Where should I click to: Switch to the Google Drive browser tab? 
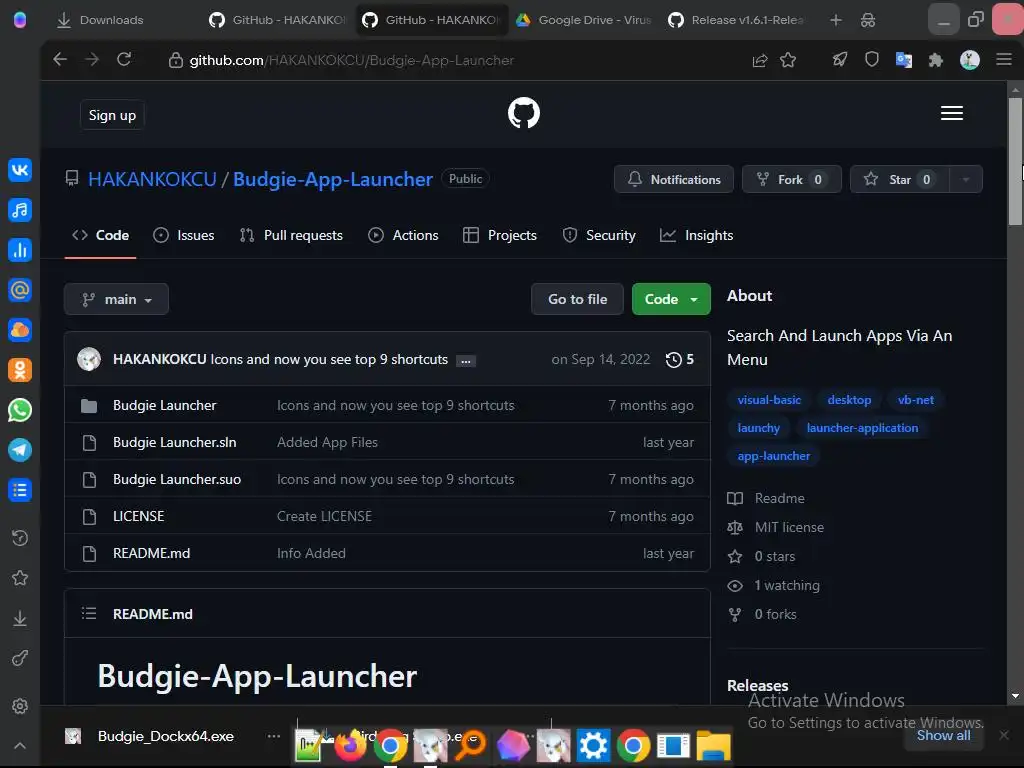pos(583,20)
